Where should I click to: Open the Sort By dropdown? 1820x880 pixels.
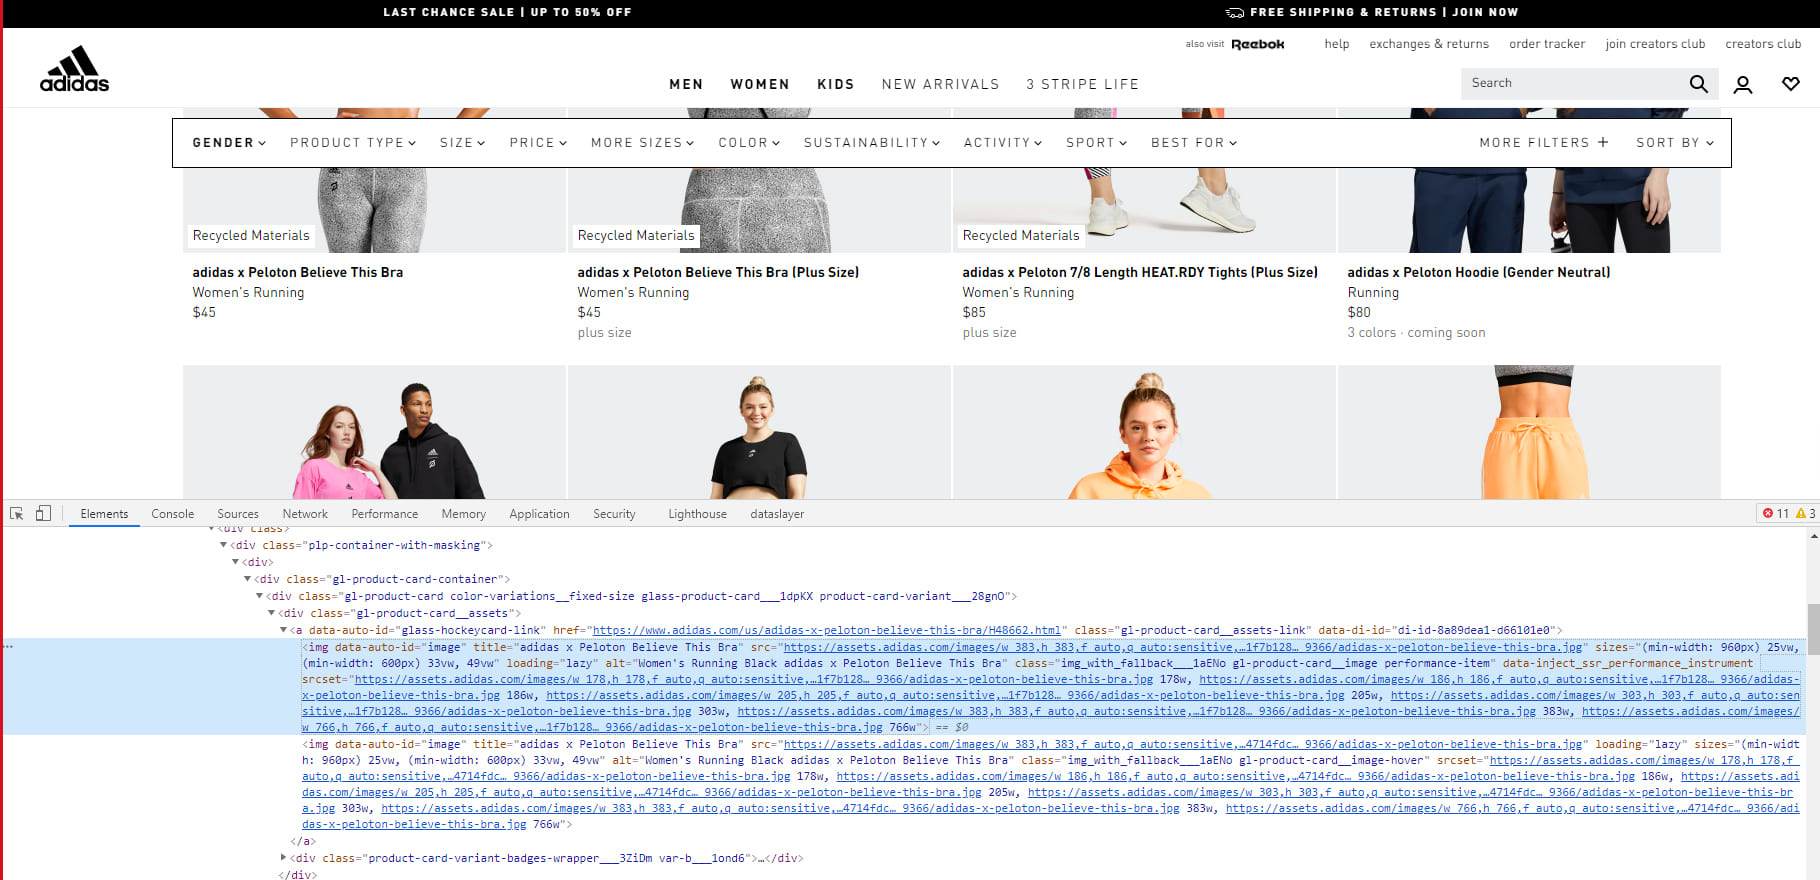pyautogui.click(x=1675, y=143)
